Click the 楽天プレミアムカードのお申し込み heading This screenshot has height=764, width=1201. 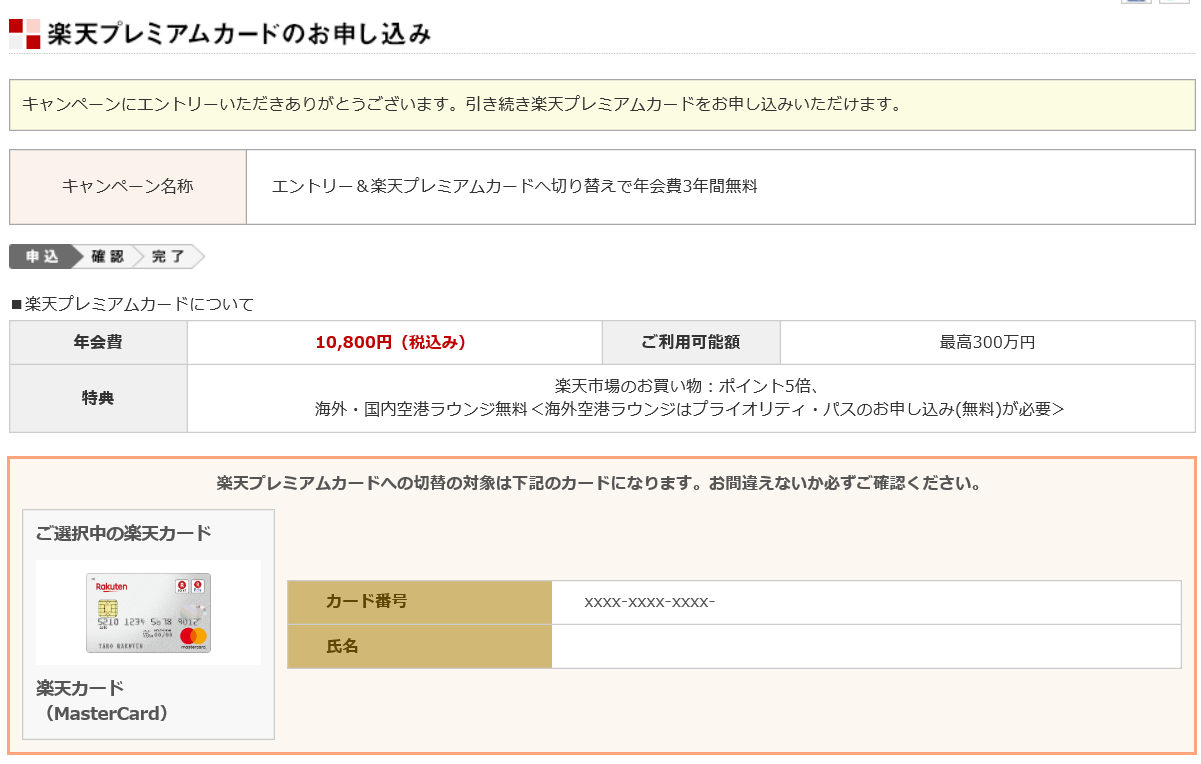pyautogui.click(x=239, y=33)
